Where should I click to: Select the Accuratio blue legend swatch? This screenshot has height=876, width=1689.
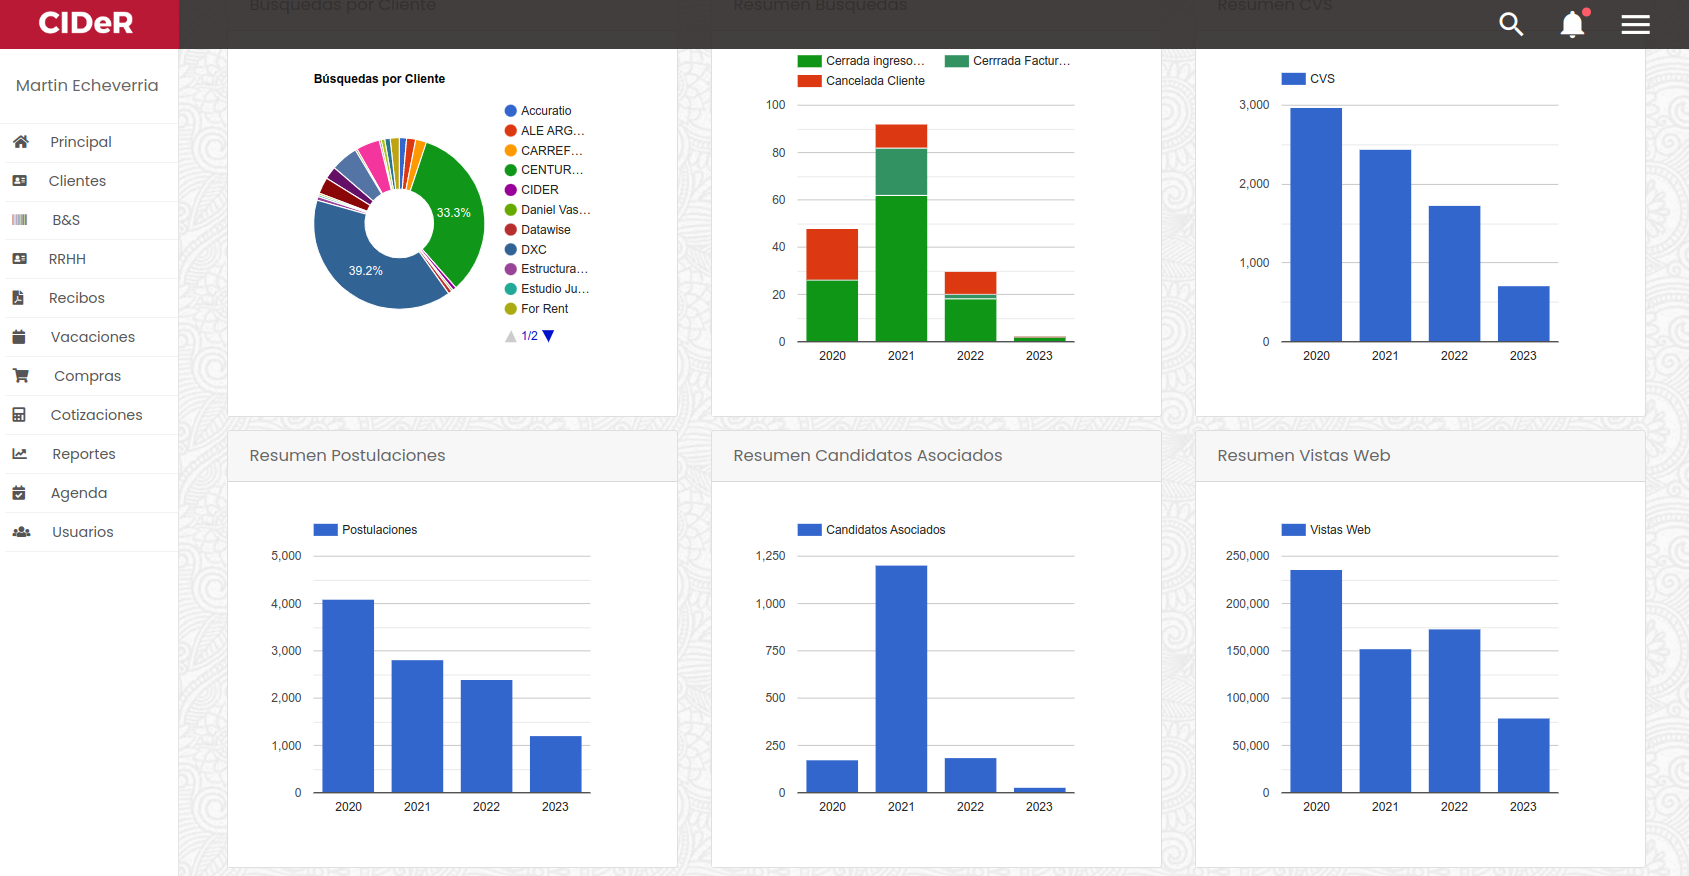click(511, 111)
